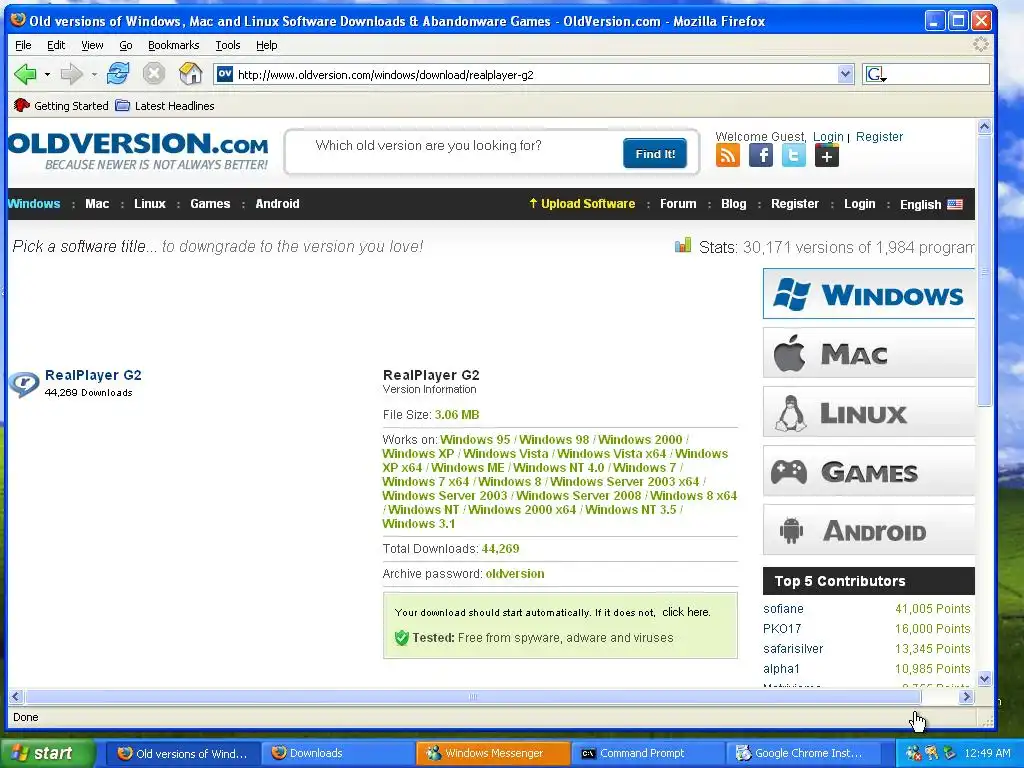Click Upload Software in navigation bar
This screenshot has height=768, width=1024.
pos(582,204)
